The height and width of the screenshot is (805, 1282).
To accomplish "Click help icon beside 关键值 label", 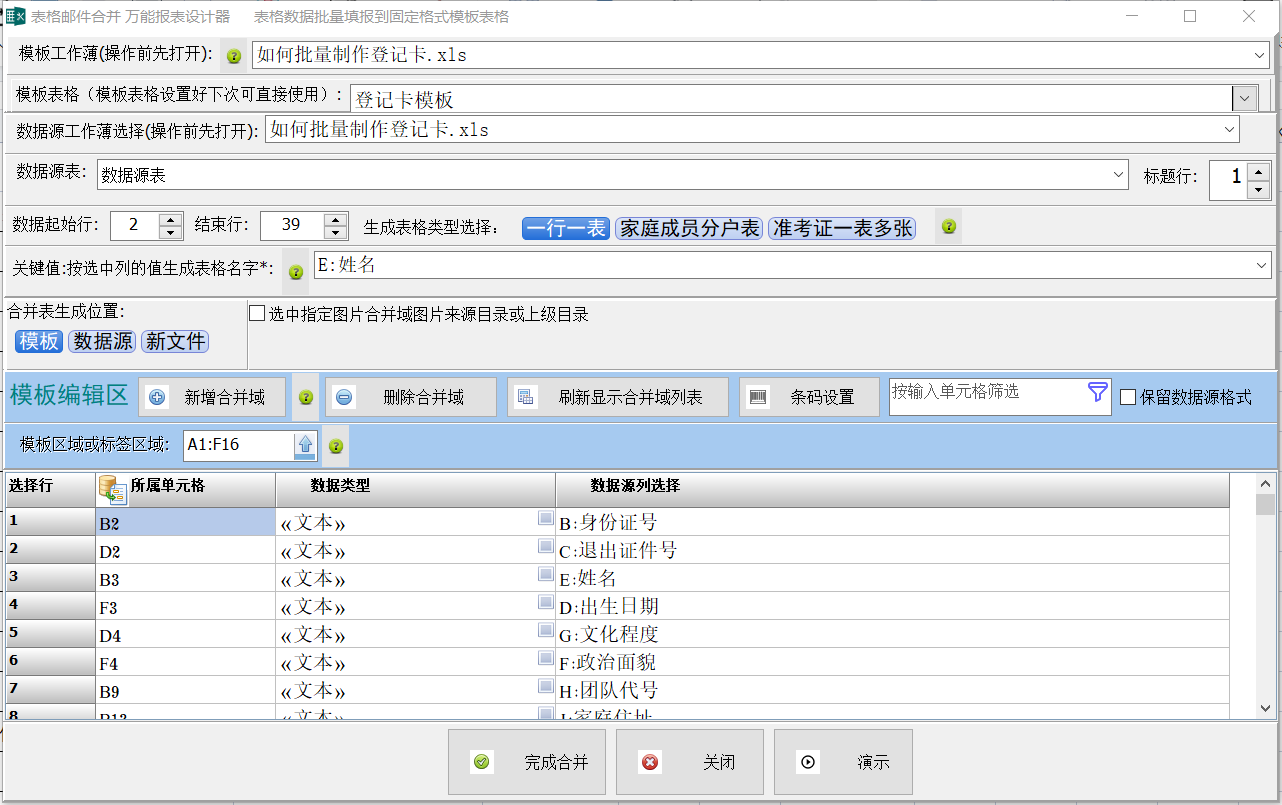I will coord(296,271).
